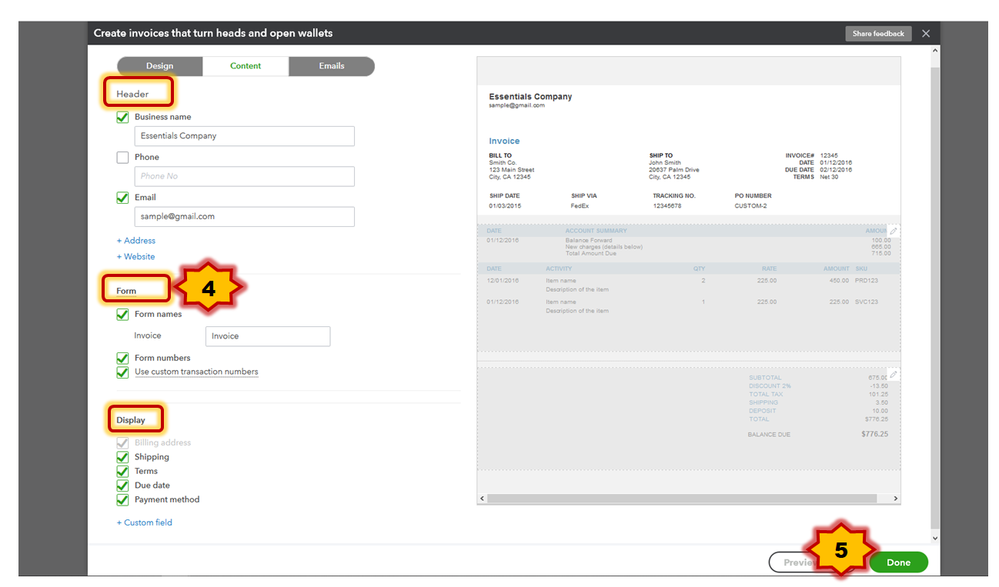
Task: Click the ACCOUNT SUMMARY header in preview
Action: pyautogui.click(x=596, y=231)
